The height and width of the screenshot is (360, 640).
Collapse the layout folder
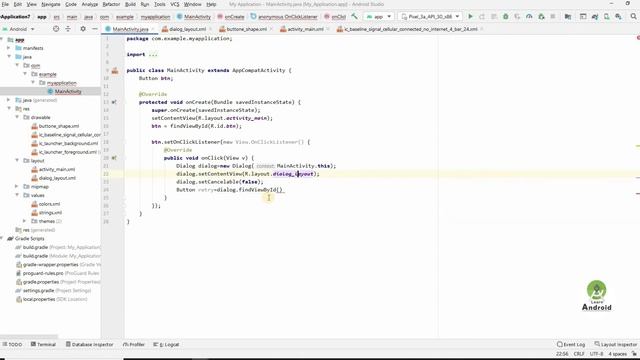click(17, 160)
